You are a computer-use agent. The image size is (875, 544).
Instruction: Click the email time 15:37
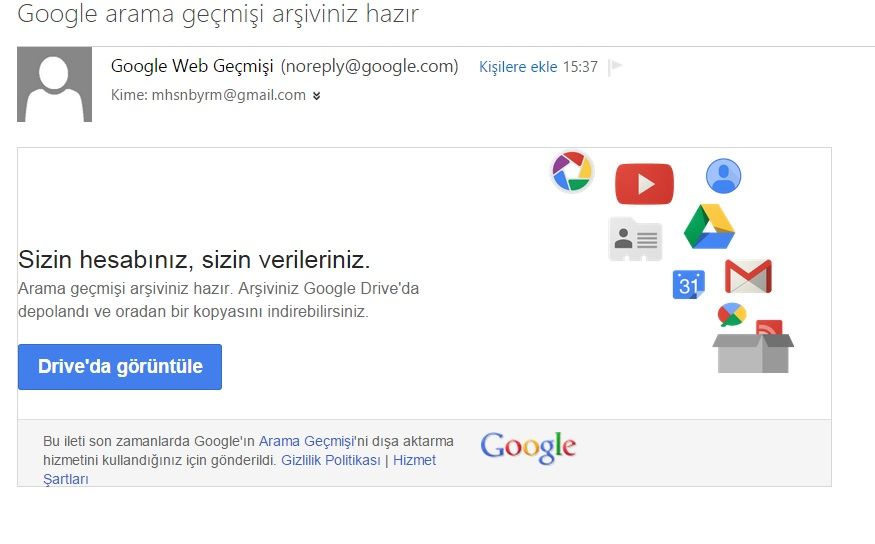point(580,67)
